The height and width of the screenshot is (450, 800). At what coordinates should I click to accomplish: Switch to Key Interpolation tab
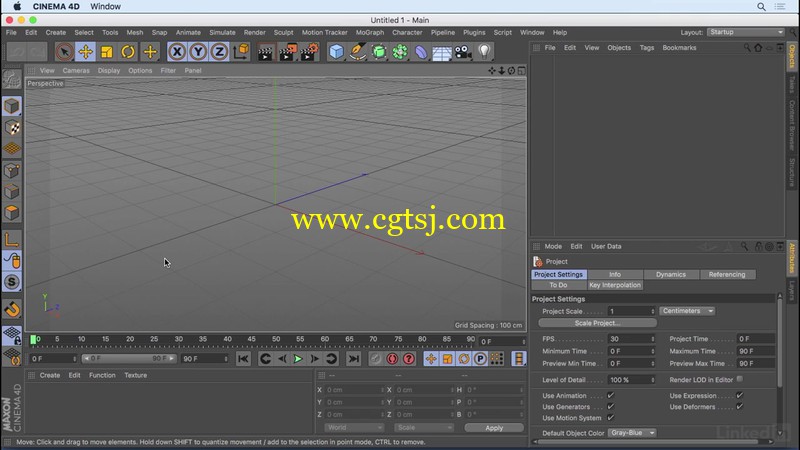coord(615,285)
